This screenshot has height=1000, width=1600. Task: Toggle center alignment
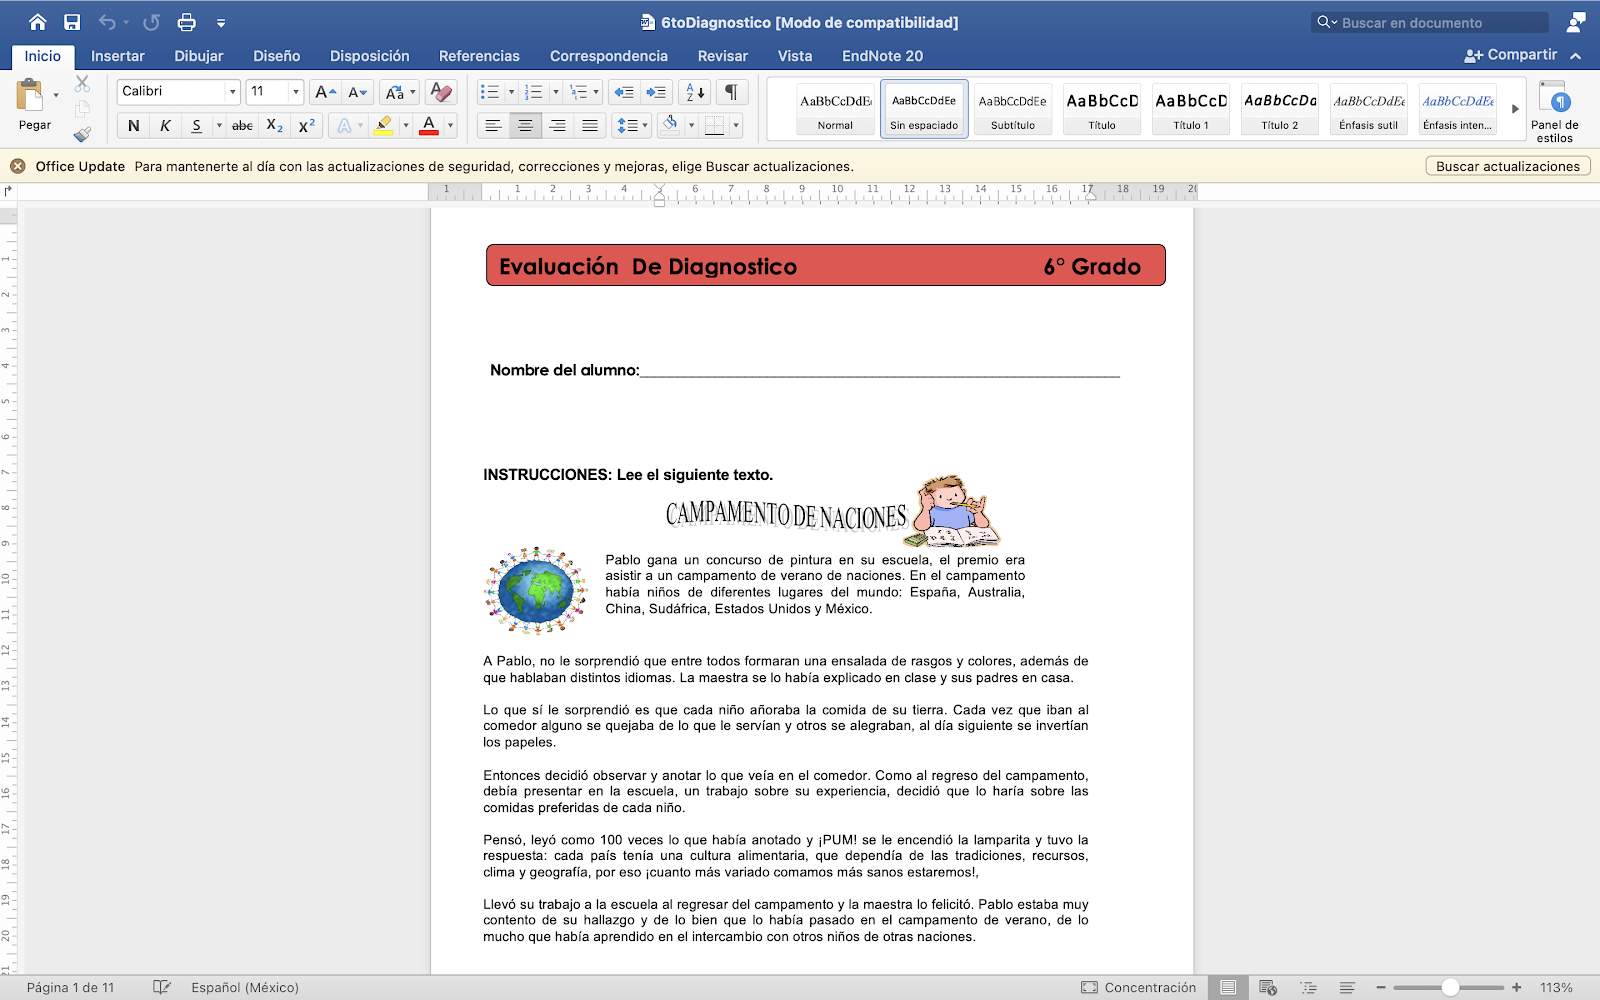point(525,125)
